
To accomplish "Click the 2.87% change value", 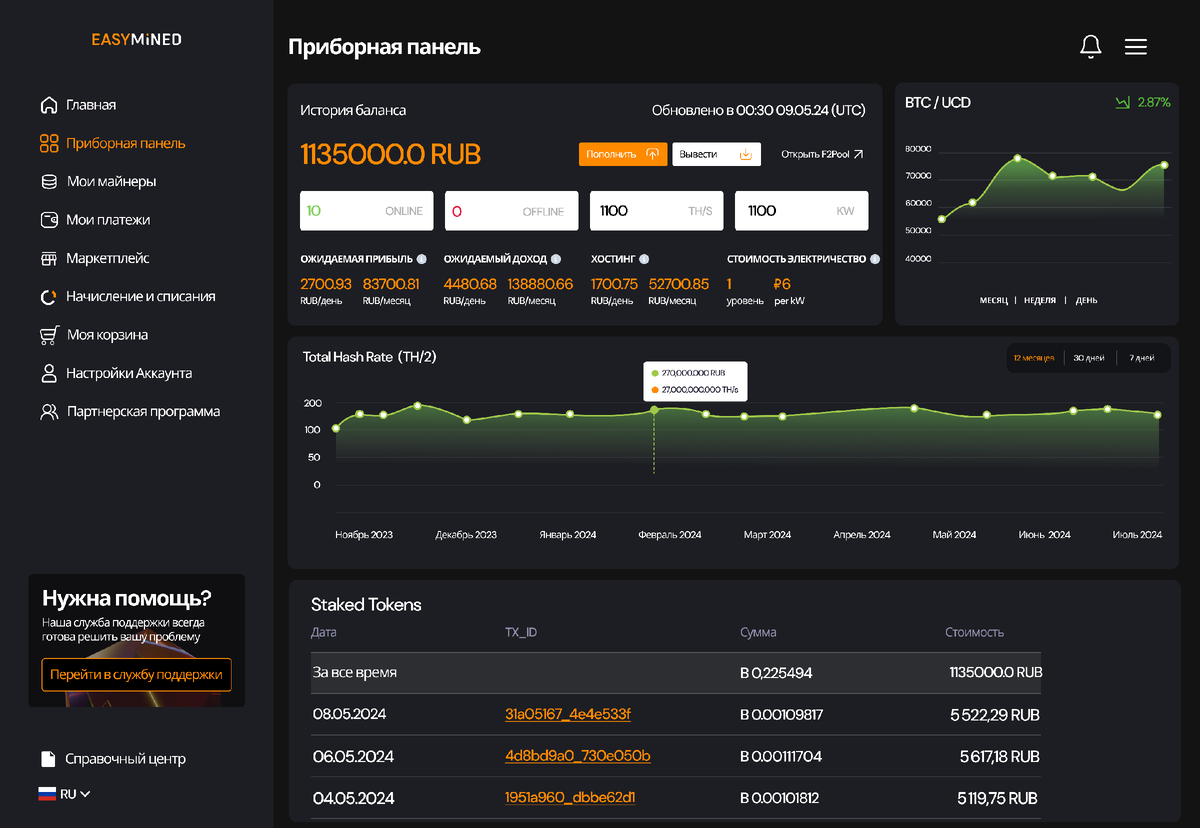I will (1154, 102).
